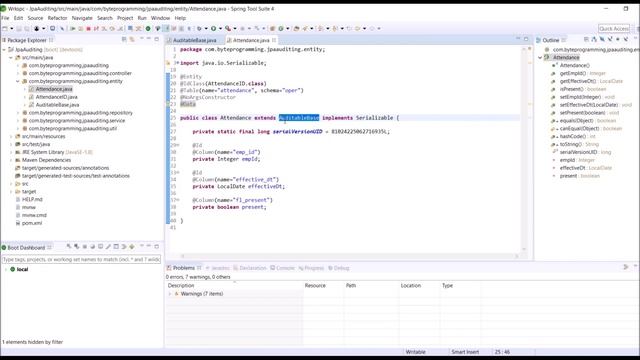Expand Maven Dependencies node

(x=11, y=160)
